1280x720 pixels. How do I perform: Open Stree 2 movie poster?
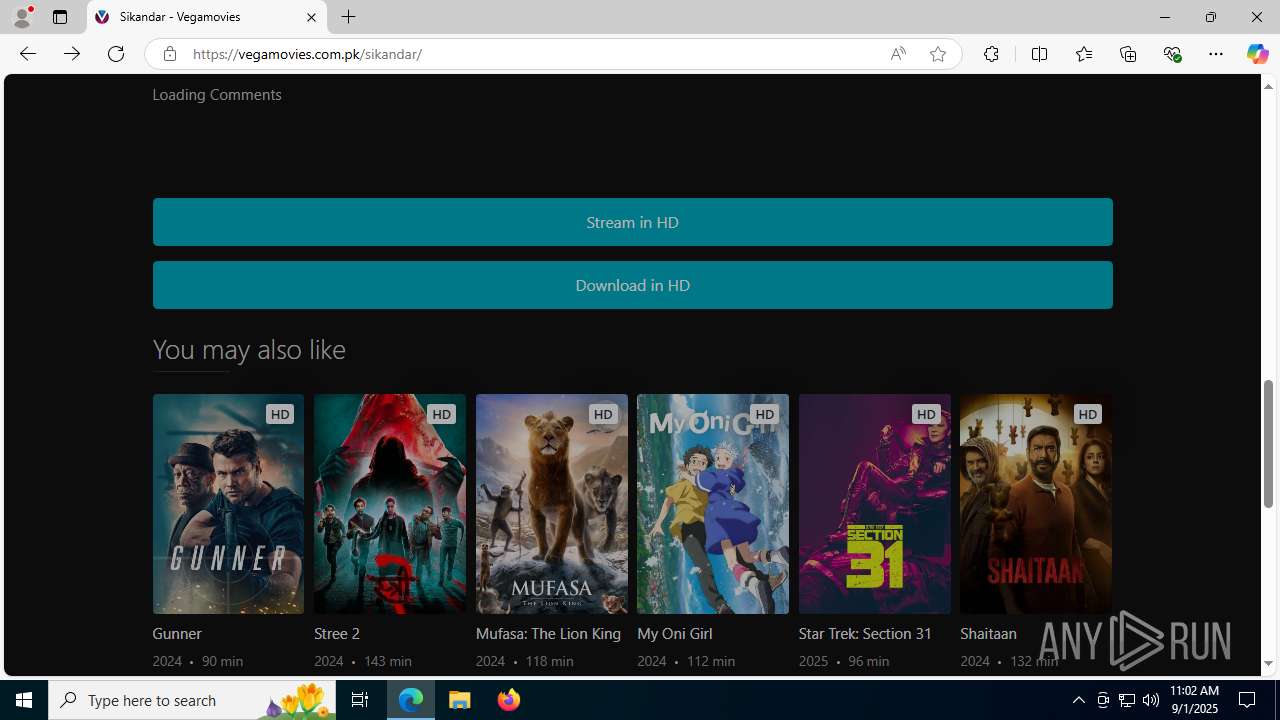pos(390,504)
